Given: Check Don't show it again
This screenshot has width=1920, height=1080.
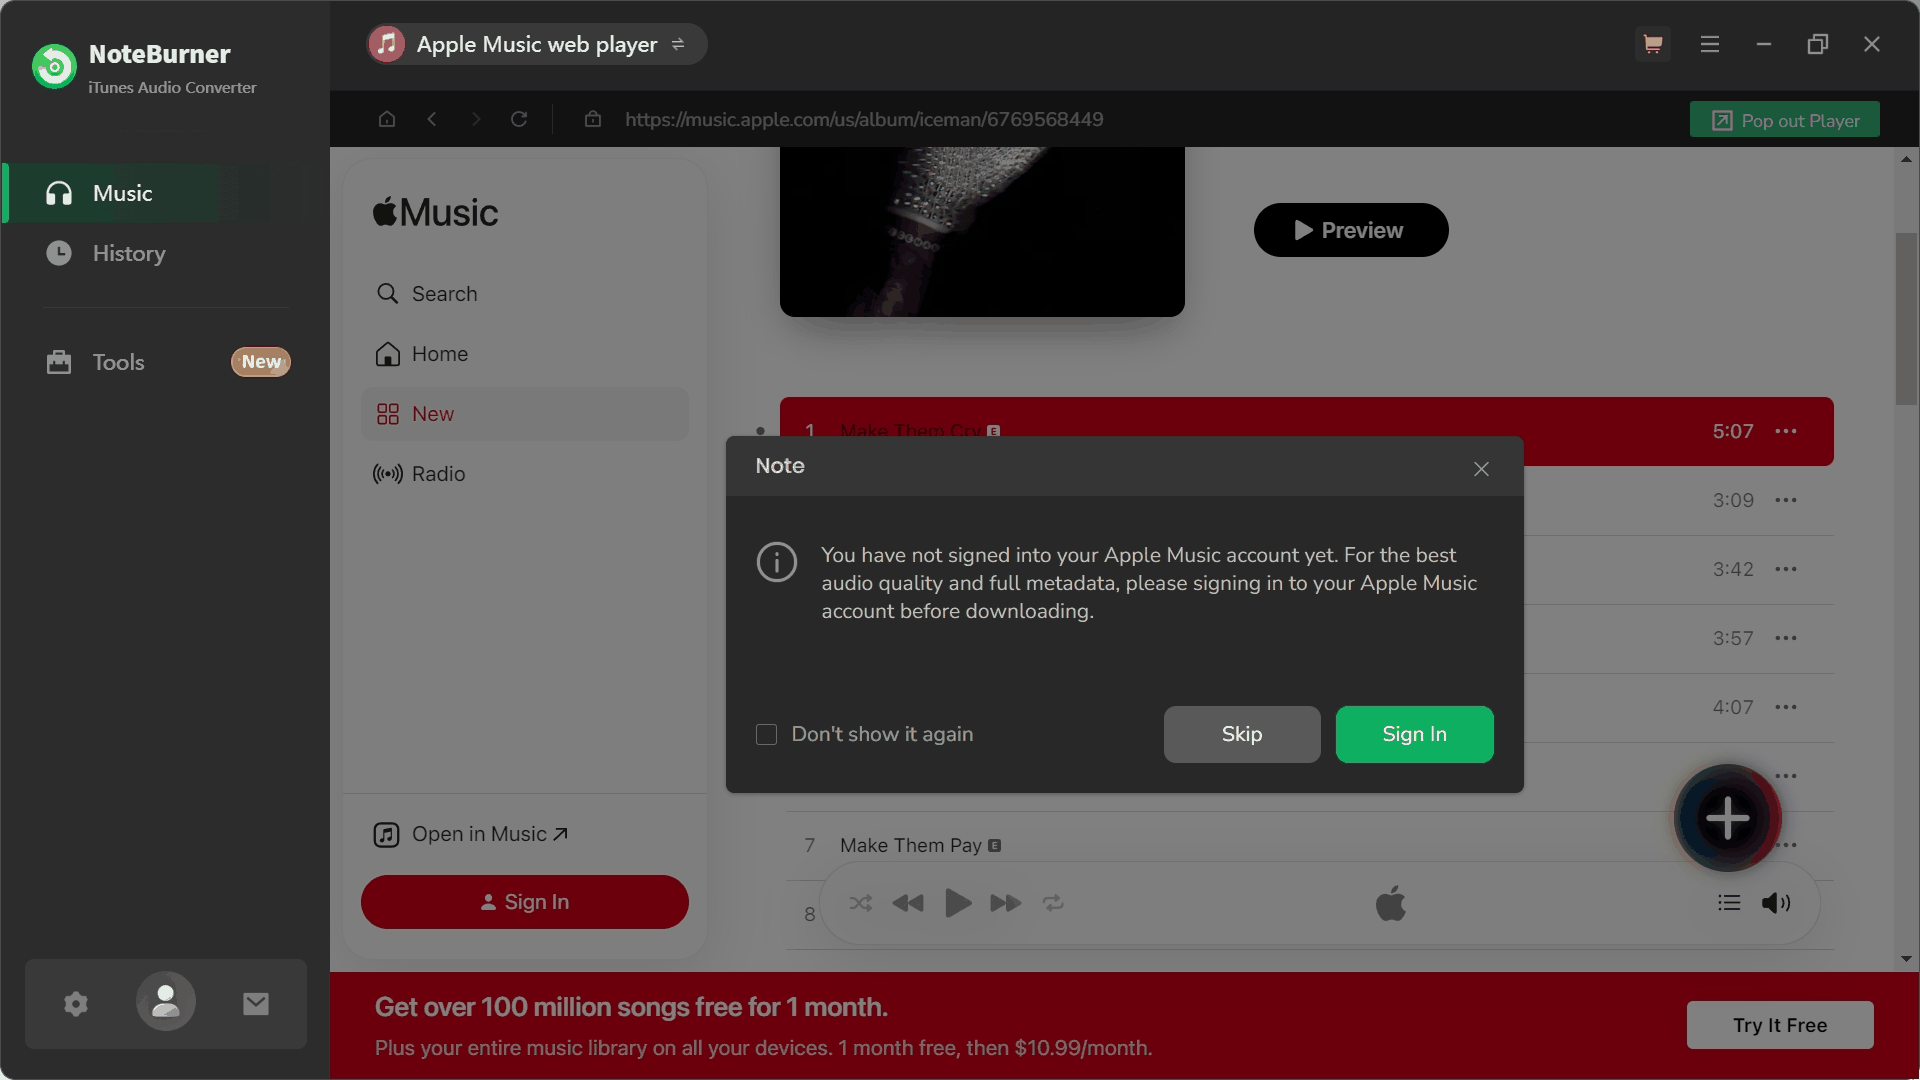Looking at the screenshot, I should click(x=767, y=735).
